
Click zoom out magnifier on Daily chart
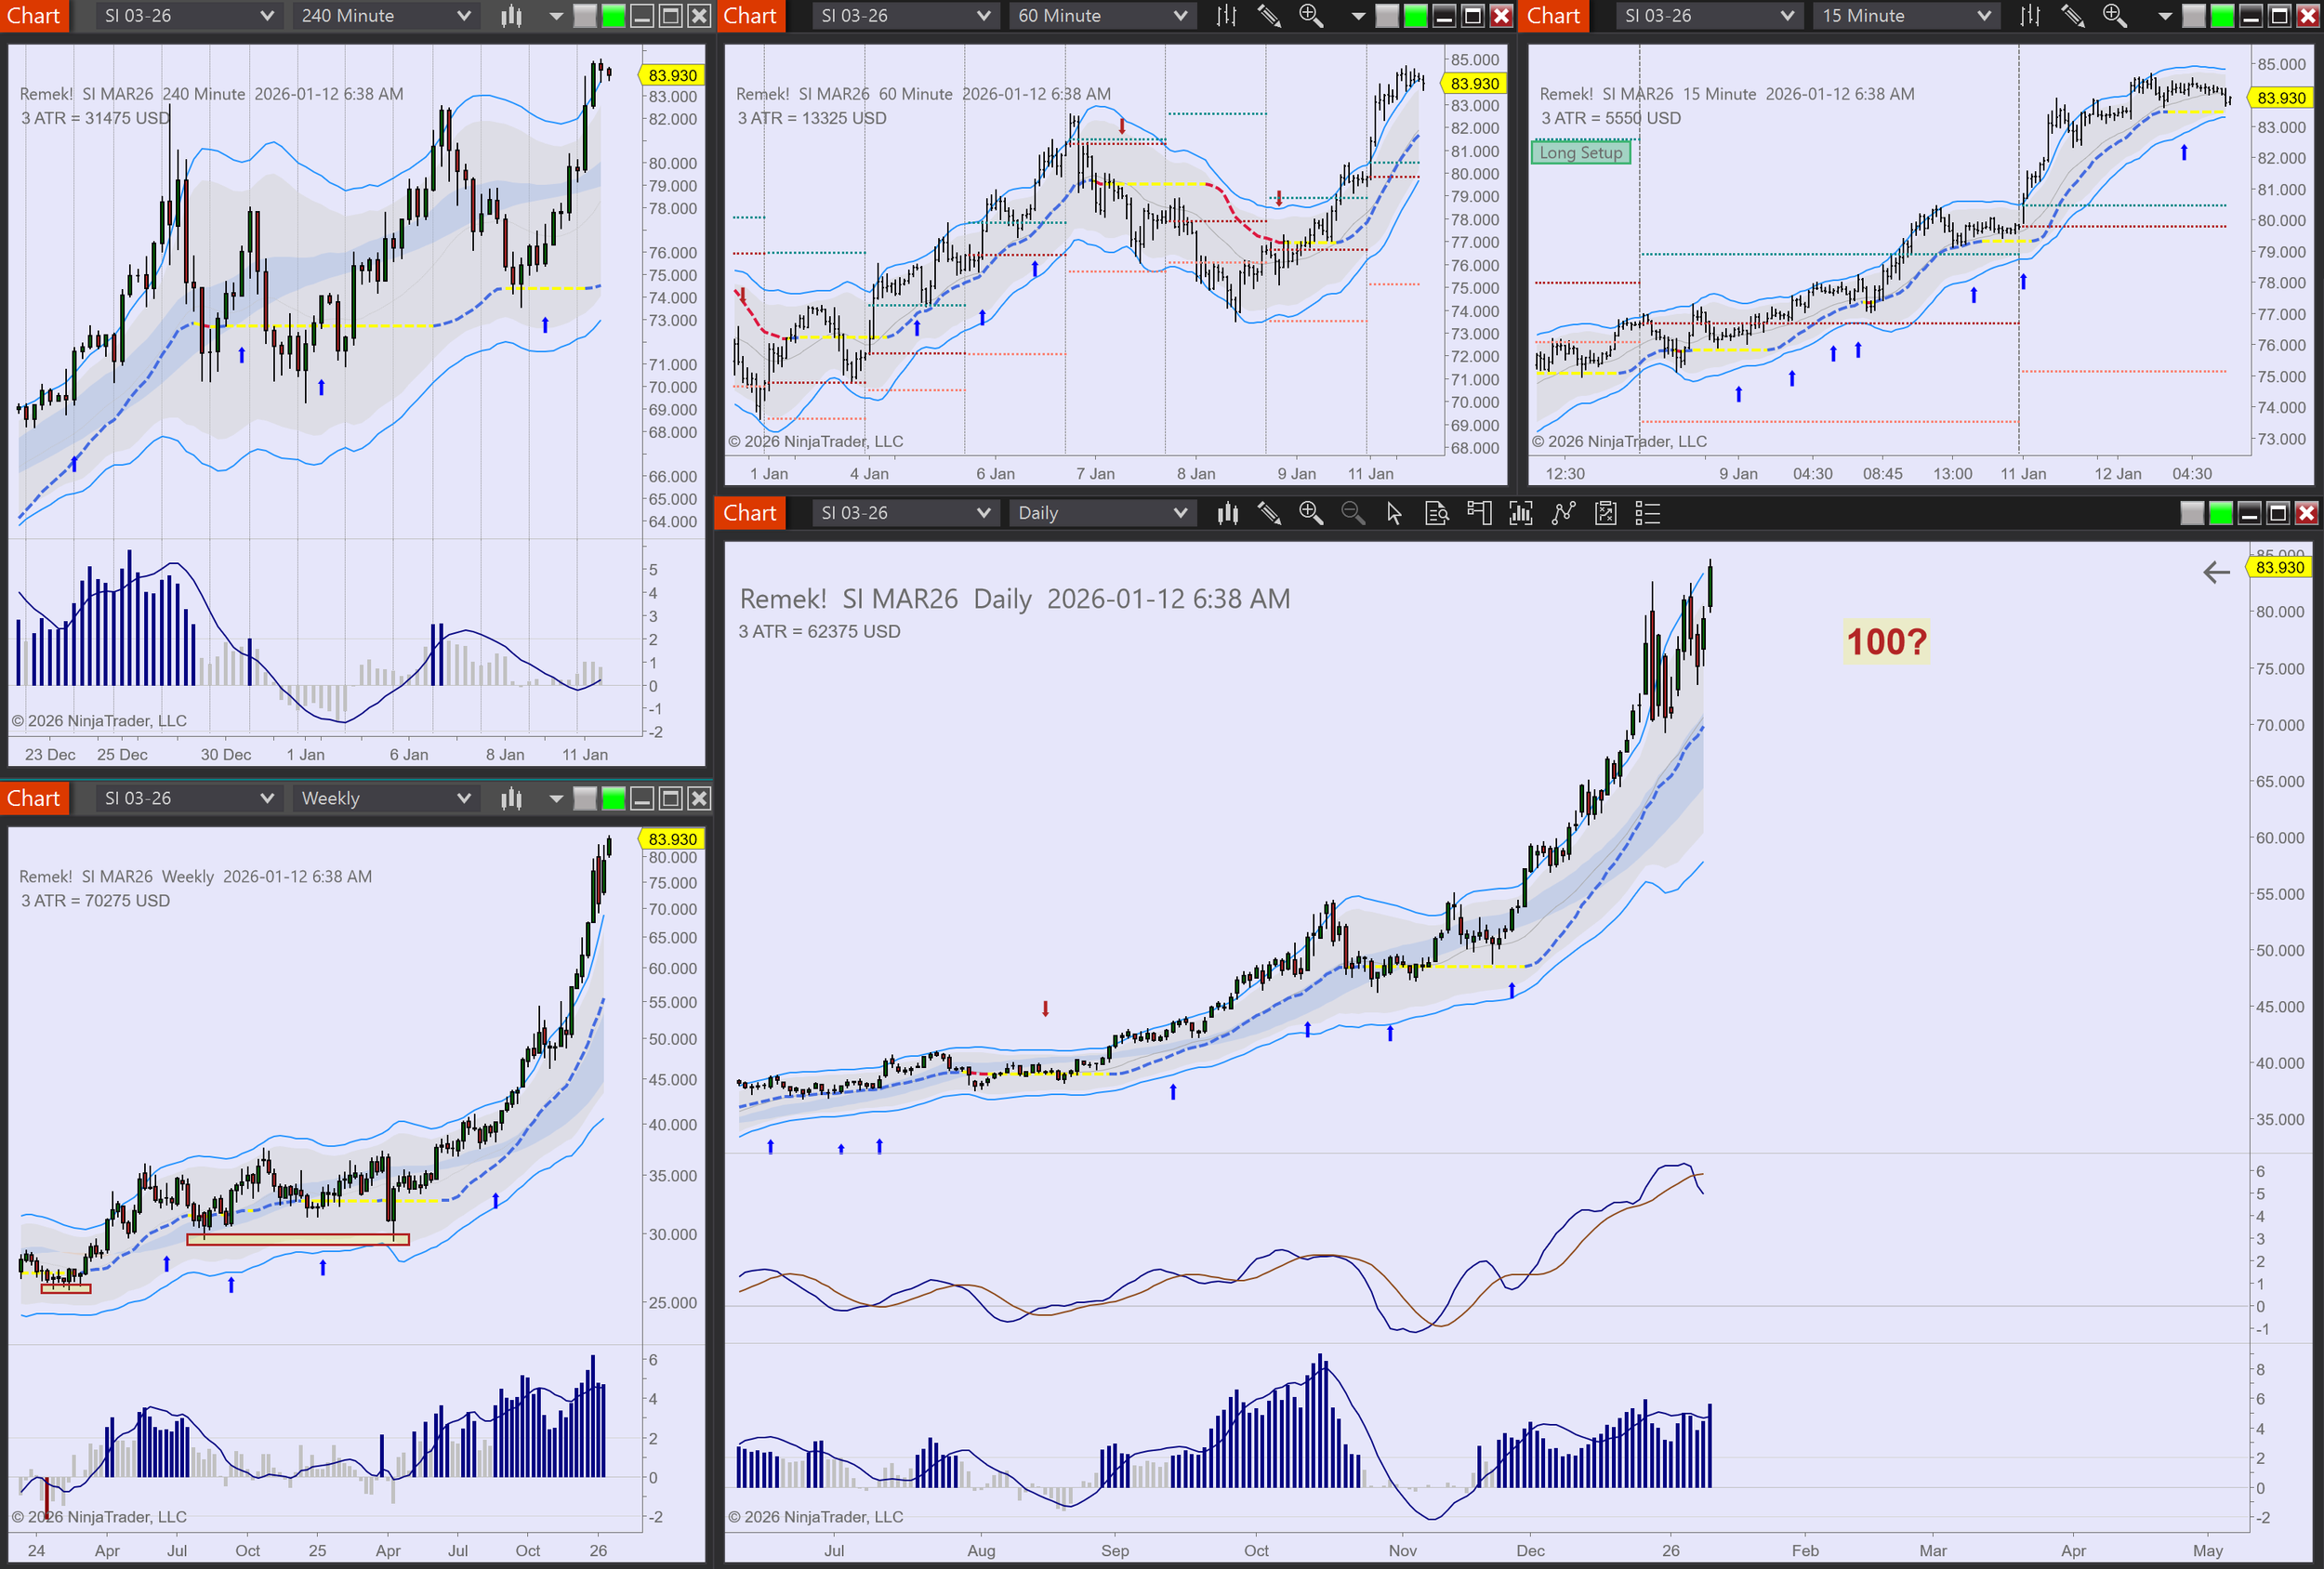pyautogui.click(x=1352, y=513)
